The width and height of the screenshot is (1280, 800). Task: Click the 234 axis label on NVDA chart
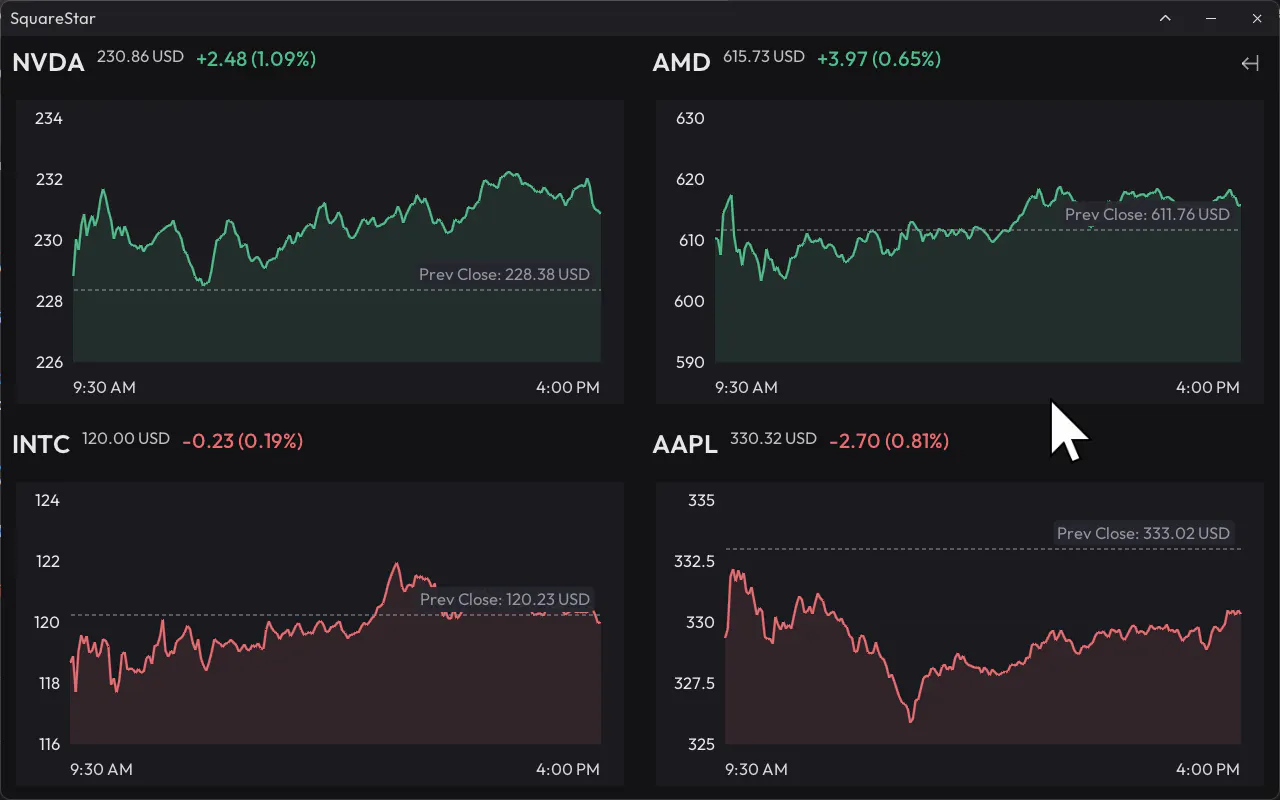(49, 118)
